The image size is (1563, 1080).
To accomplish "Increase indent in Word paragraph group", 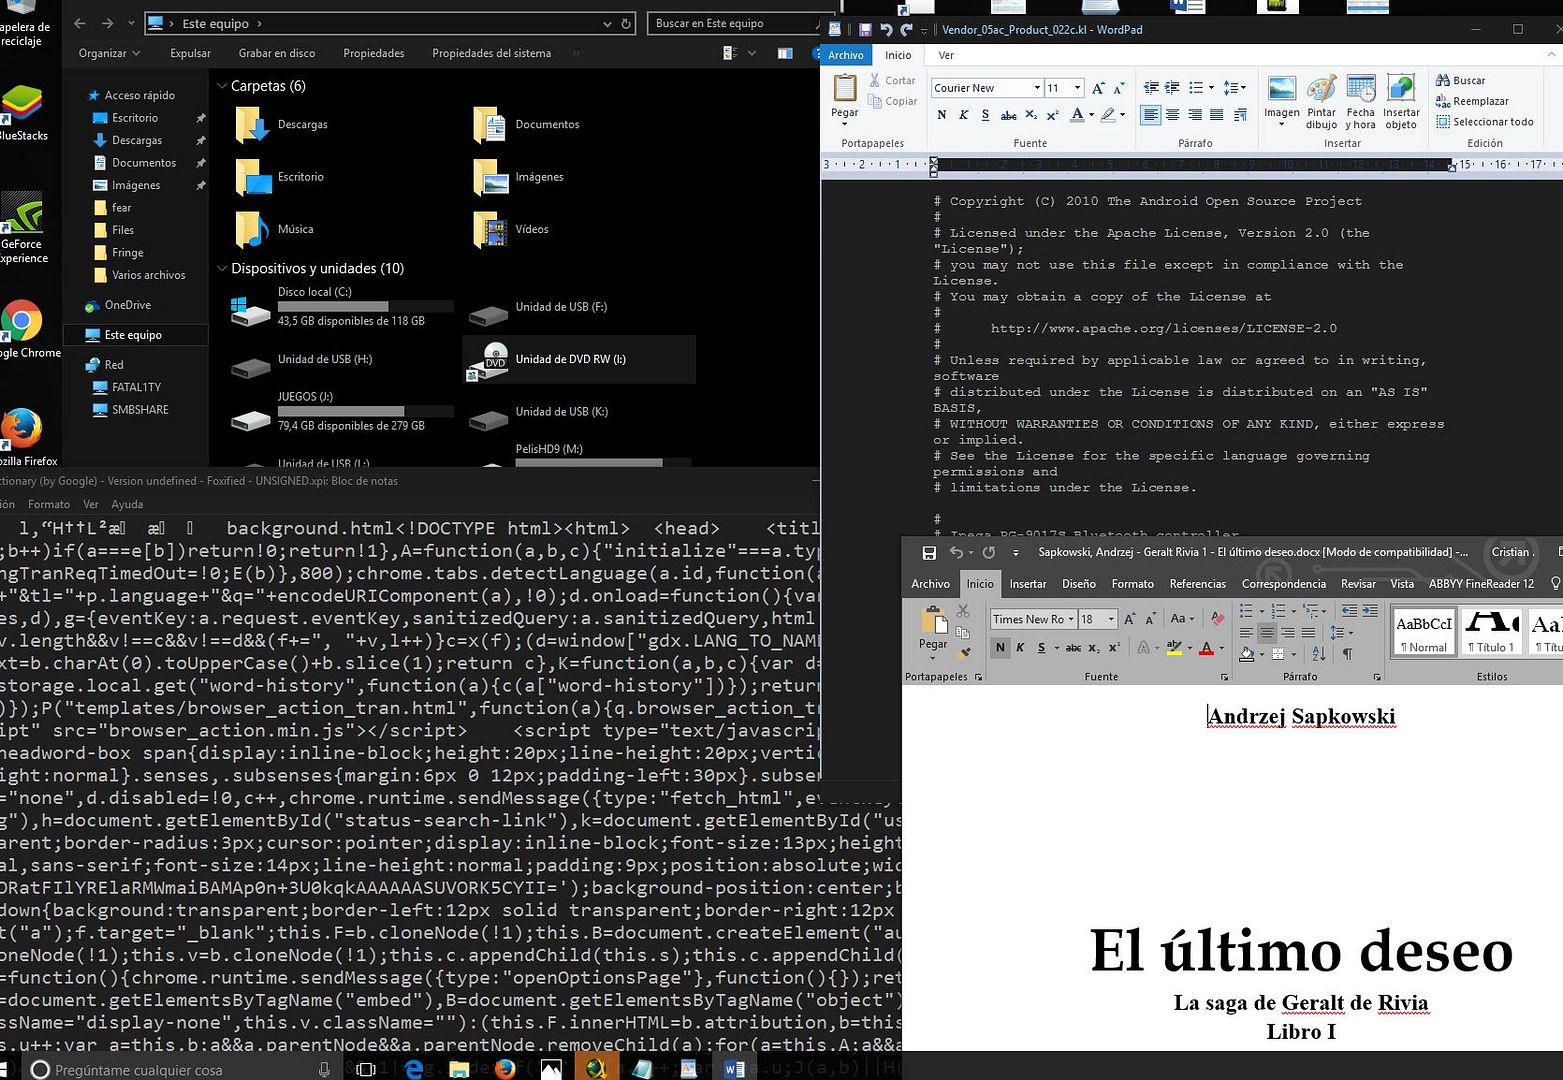I will click(1369, 610).
